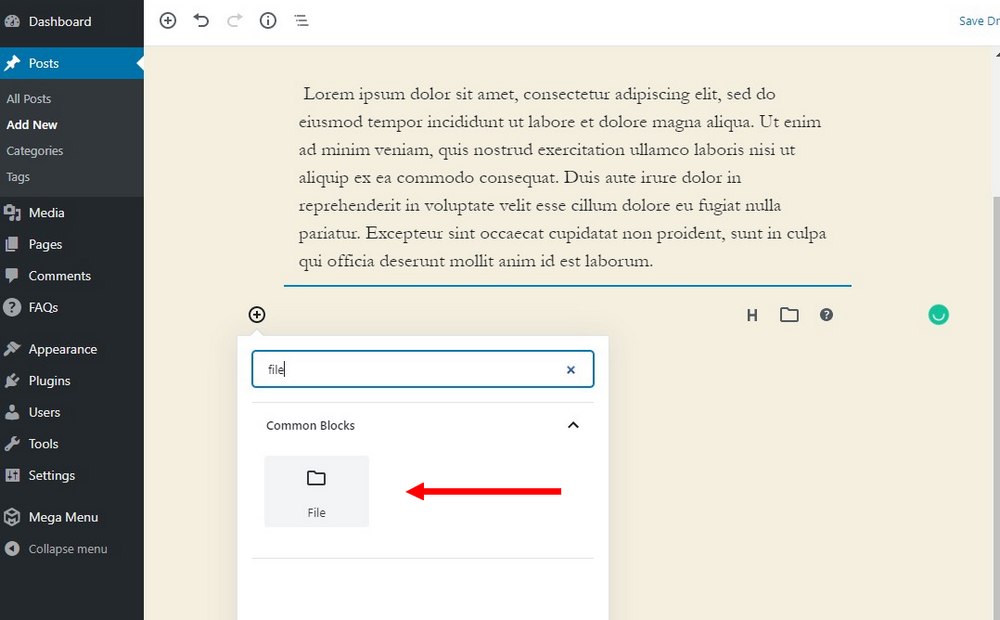Collapse the Common Blocks section chevron
The height and width of the screenshot is (620, 1000).
click(573, 424)
